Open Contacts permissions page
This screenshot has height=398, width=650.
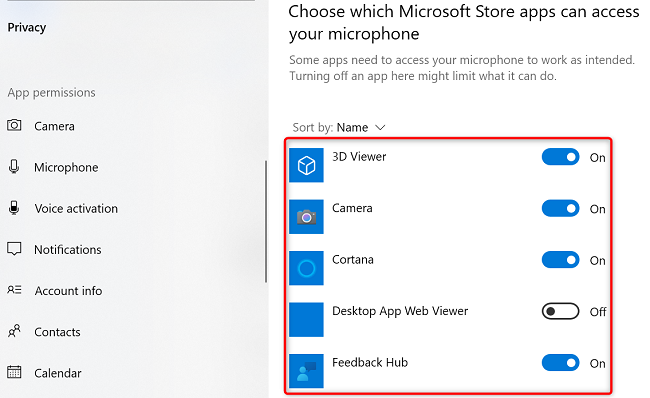click(57, 332)
